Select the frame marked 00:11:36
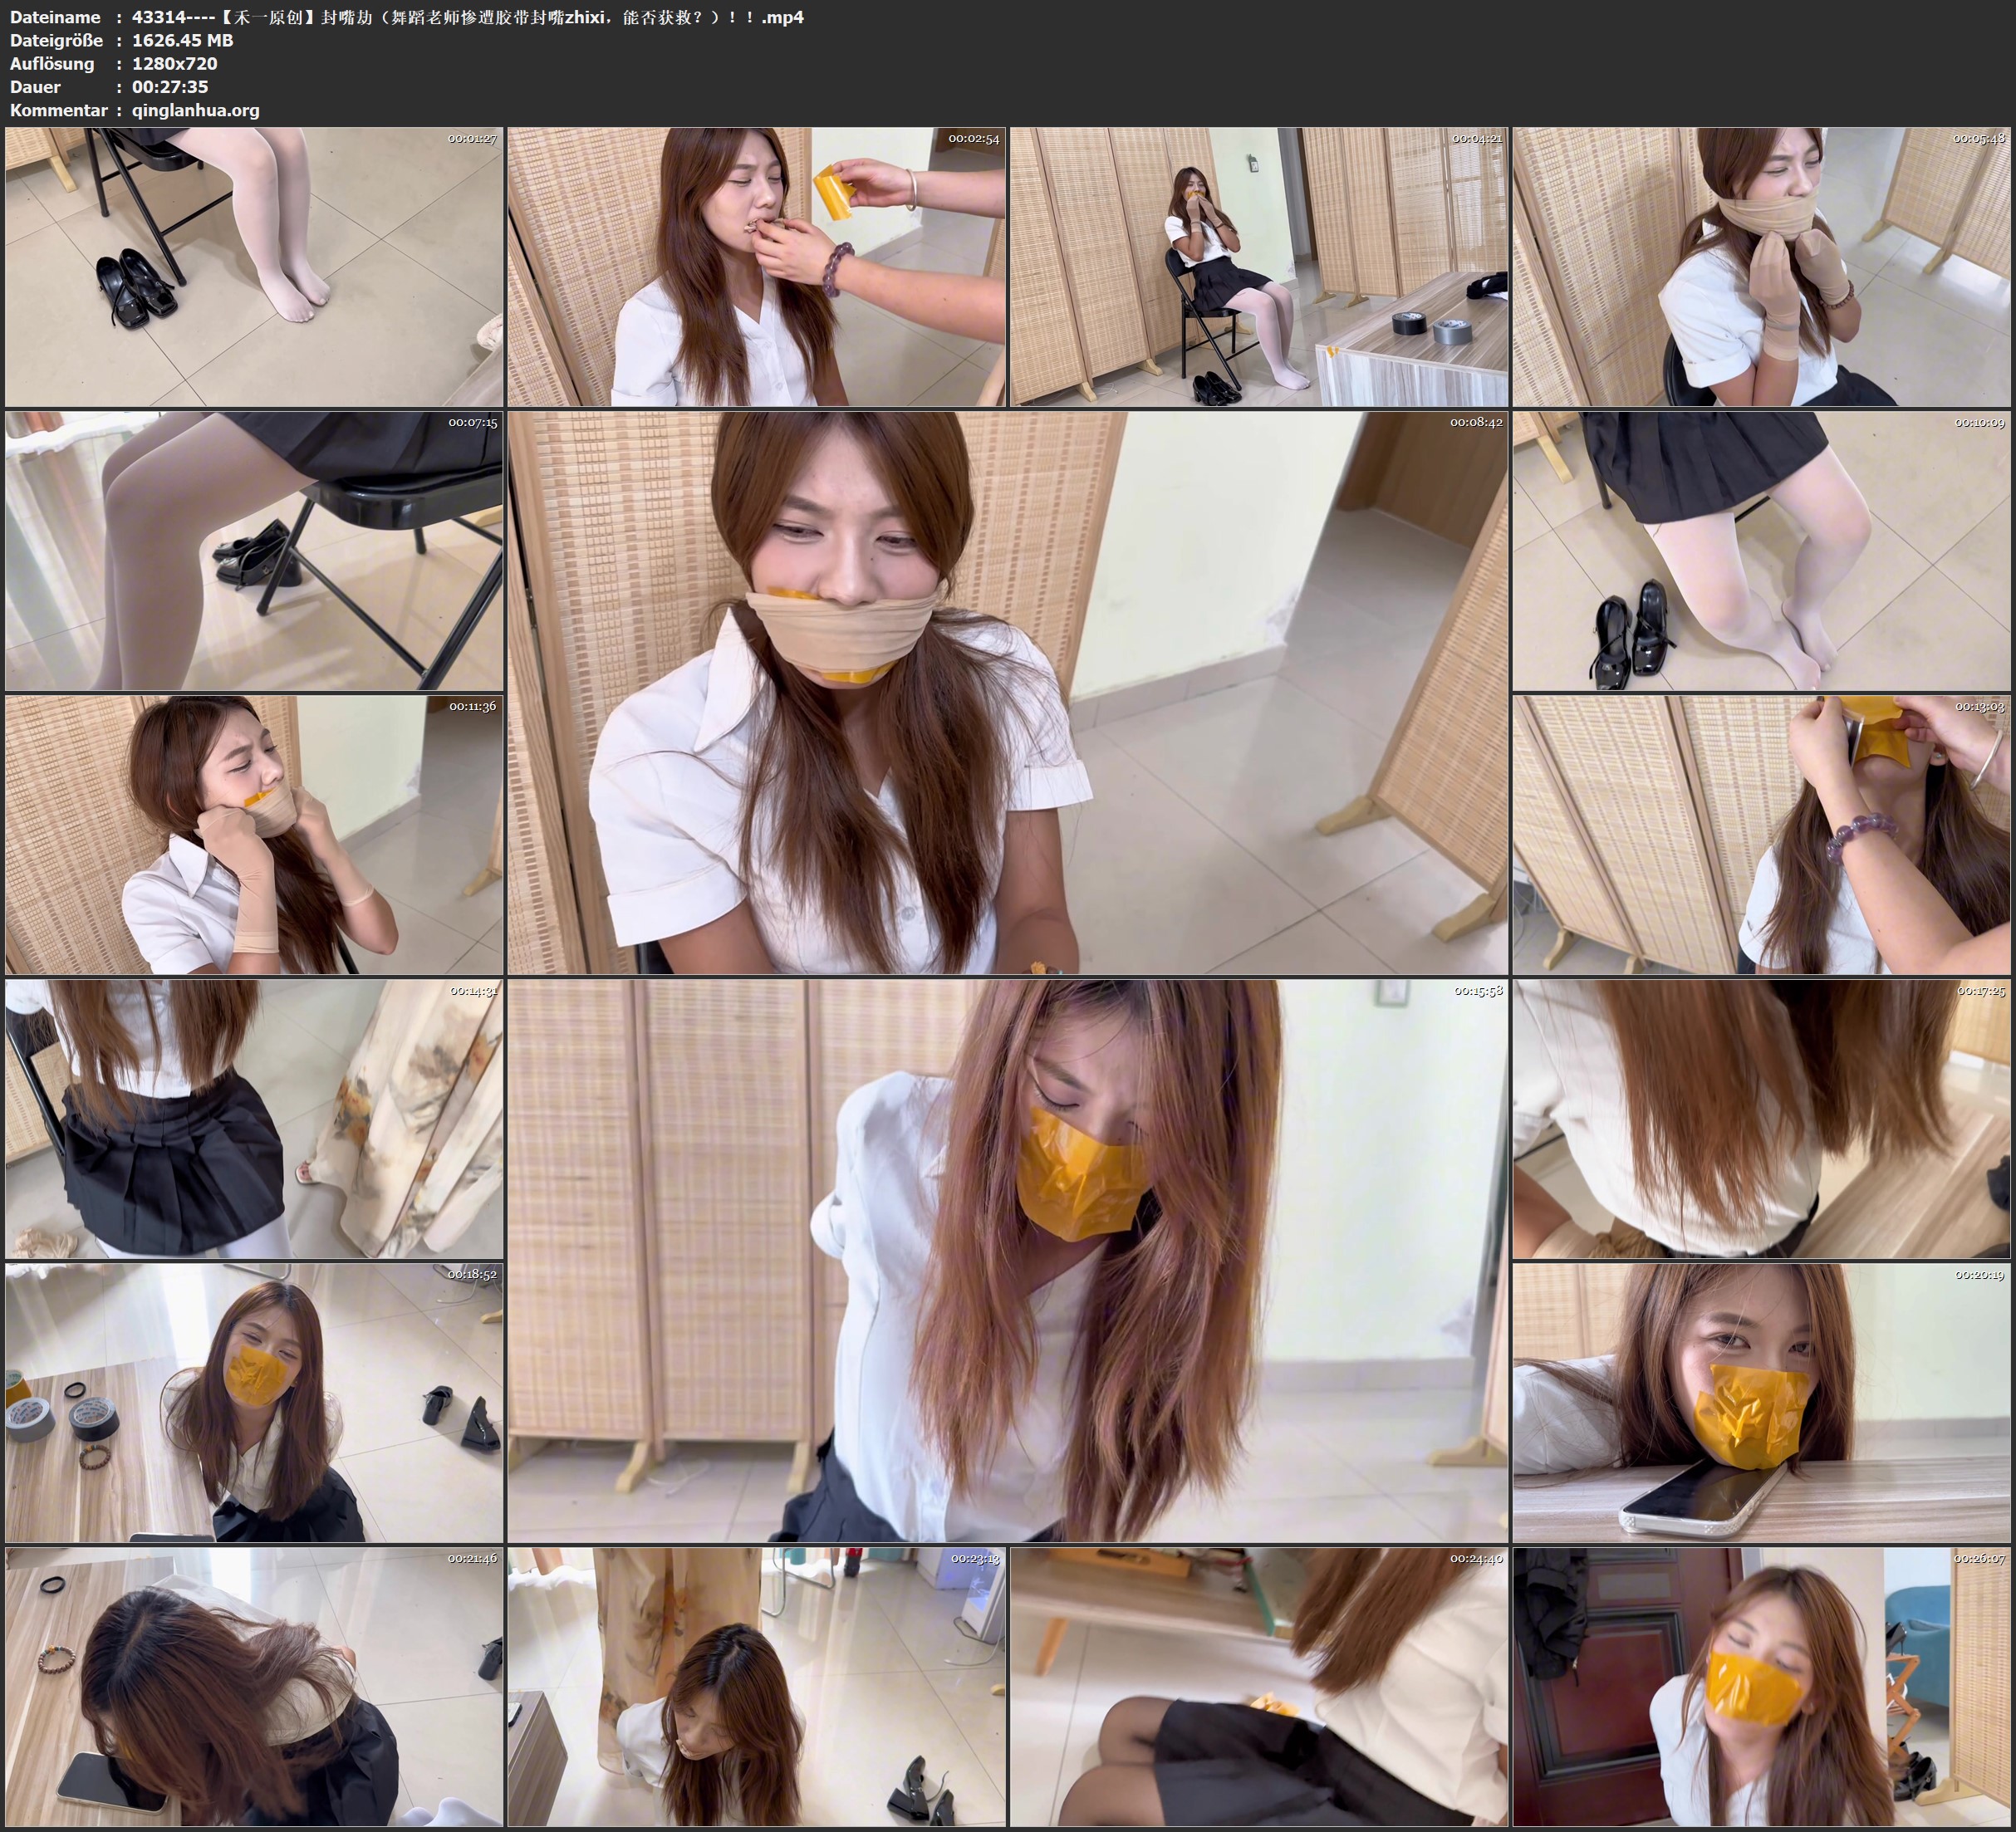This screenshot has width=2016, height=1832. (254, 835)
